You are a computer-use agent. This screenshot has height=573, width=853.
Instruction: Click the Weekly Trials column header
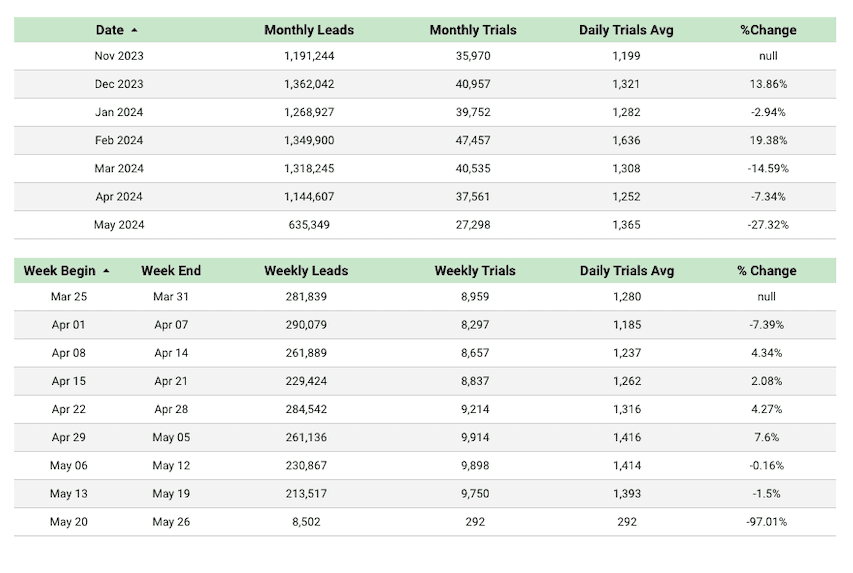point(475,270)
